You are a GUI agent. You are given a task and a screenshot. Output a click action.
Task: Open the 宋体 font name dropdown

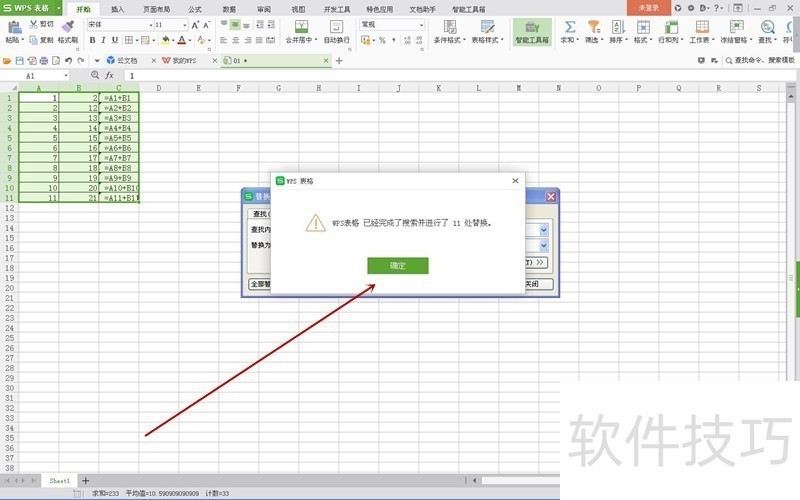[151, 24]
